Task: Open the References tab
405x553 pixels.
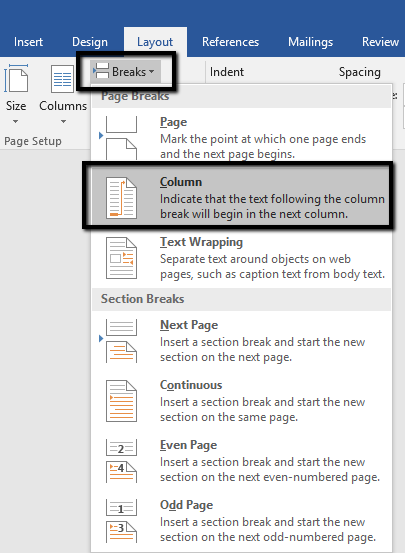Action: (230, 42)
